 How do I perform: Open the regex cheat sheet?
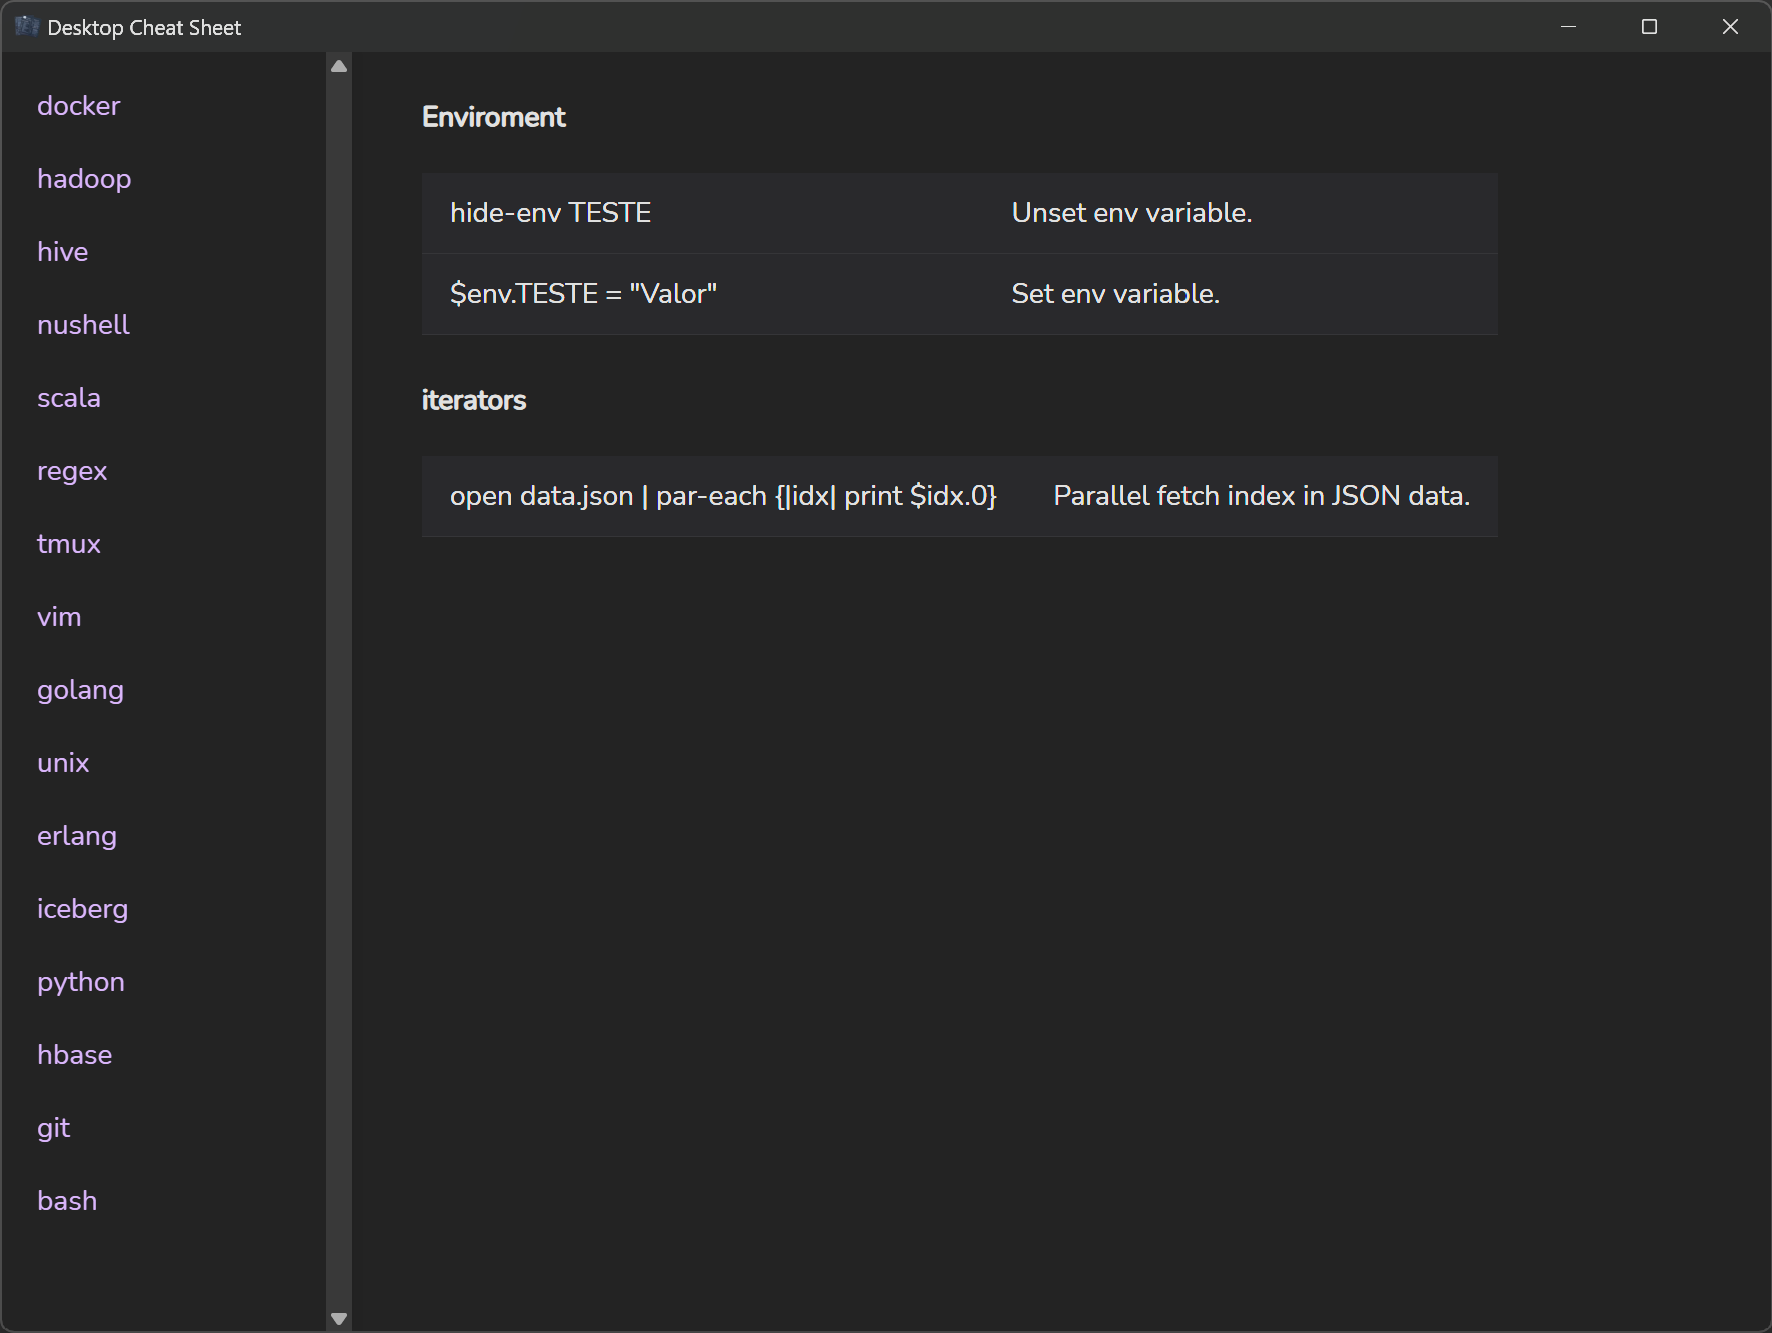point(71,471)
